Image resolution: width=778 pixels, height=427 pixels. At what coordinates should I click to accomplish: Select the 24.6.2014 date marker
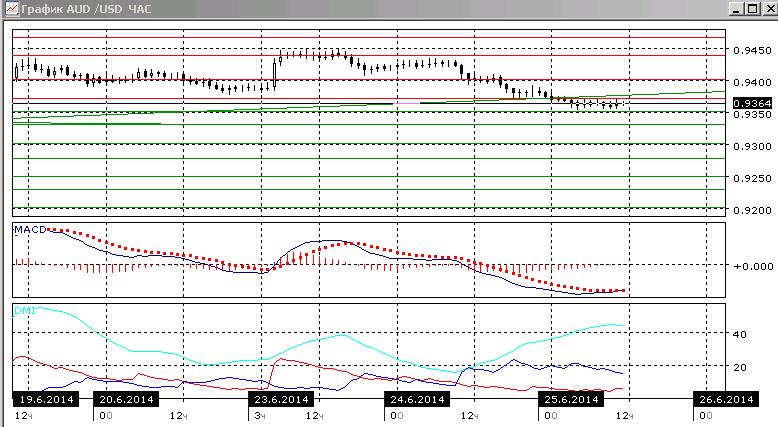coord(417,399)
